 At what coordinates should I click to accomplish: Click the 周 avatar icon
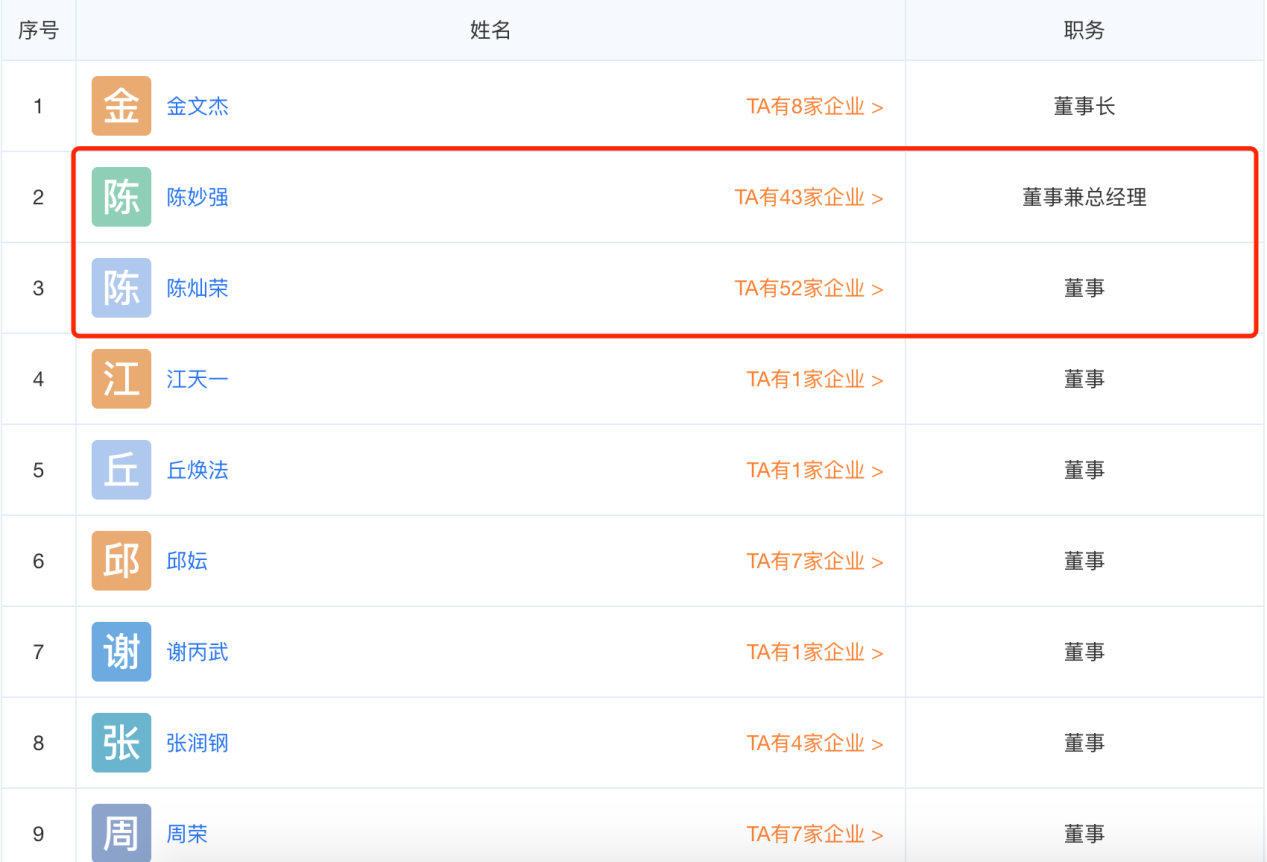121,833
